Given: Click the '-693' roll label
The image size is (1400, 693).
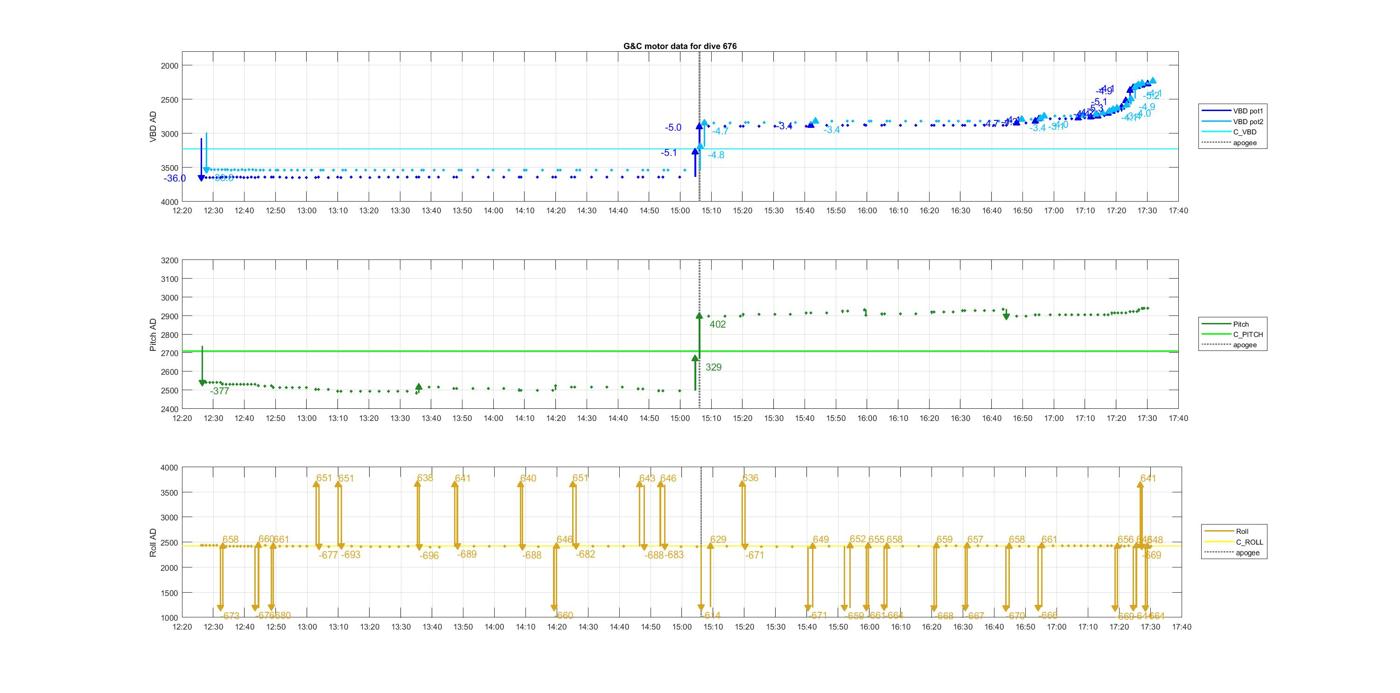Looking at the screenshot, I should [x=351, y=555].
